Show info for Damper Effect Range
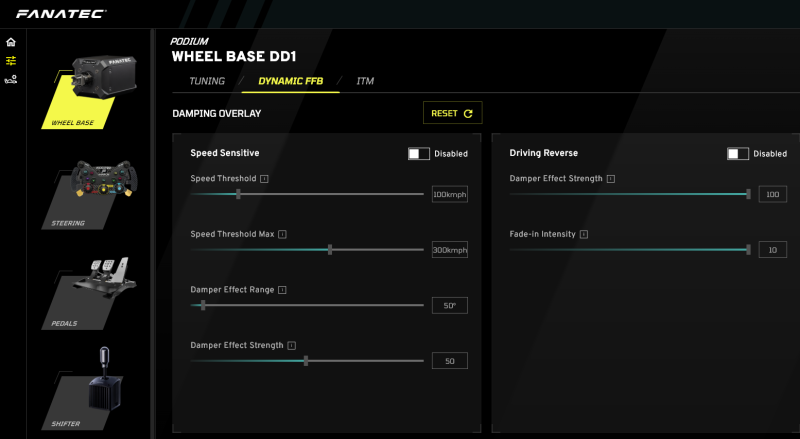800x439 pixels. click(282, 290)
